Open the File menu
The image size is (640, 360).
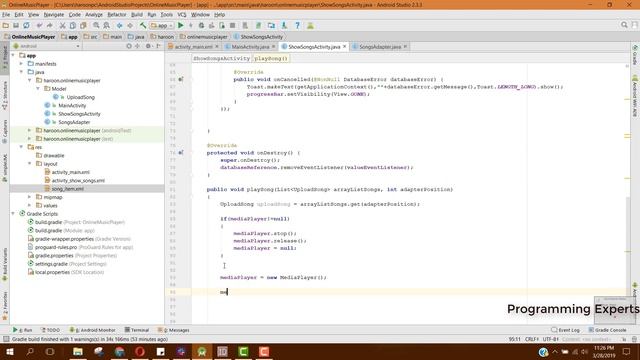pos(6,14)
